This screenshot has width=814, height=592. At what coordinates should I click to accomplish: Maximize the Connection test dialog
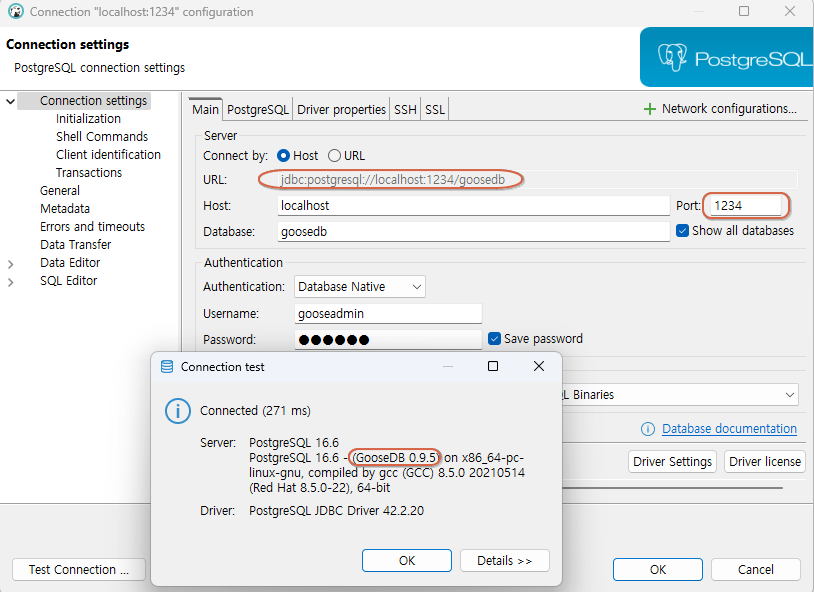493,366
